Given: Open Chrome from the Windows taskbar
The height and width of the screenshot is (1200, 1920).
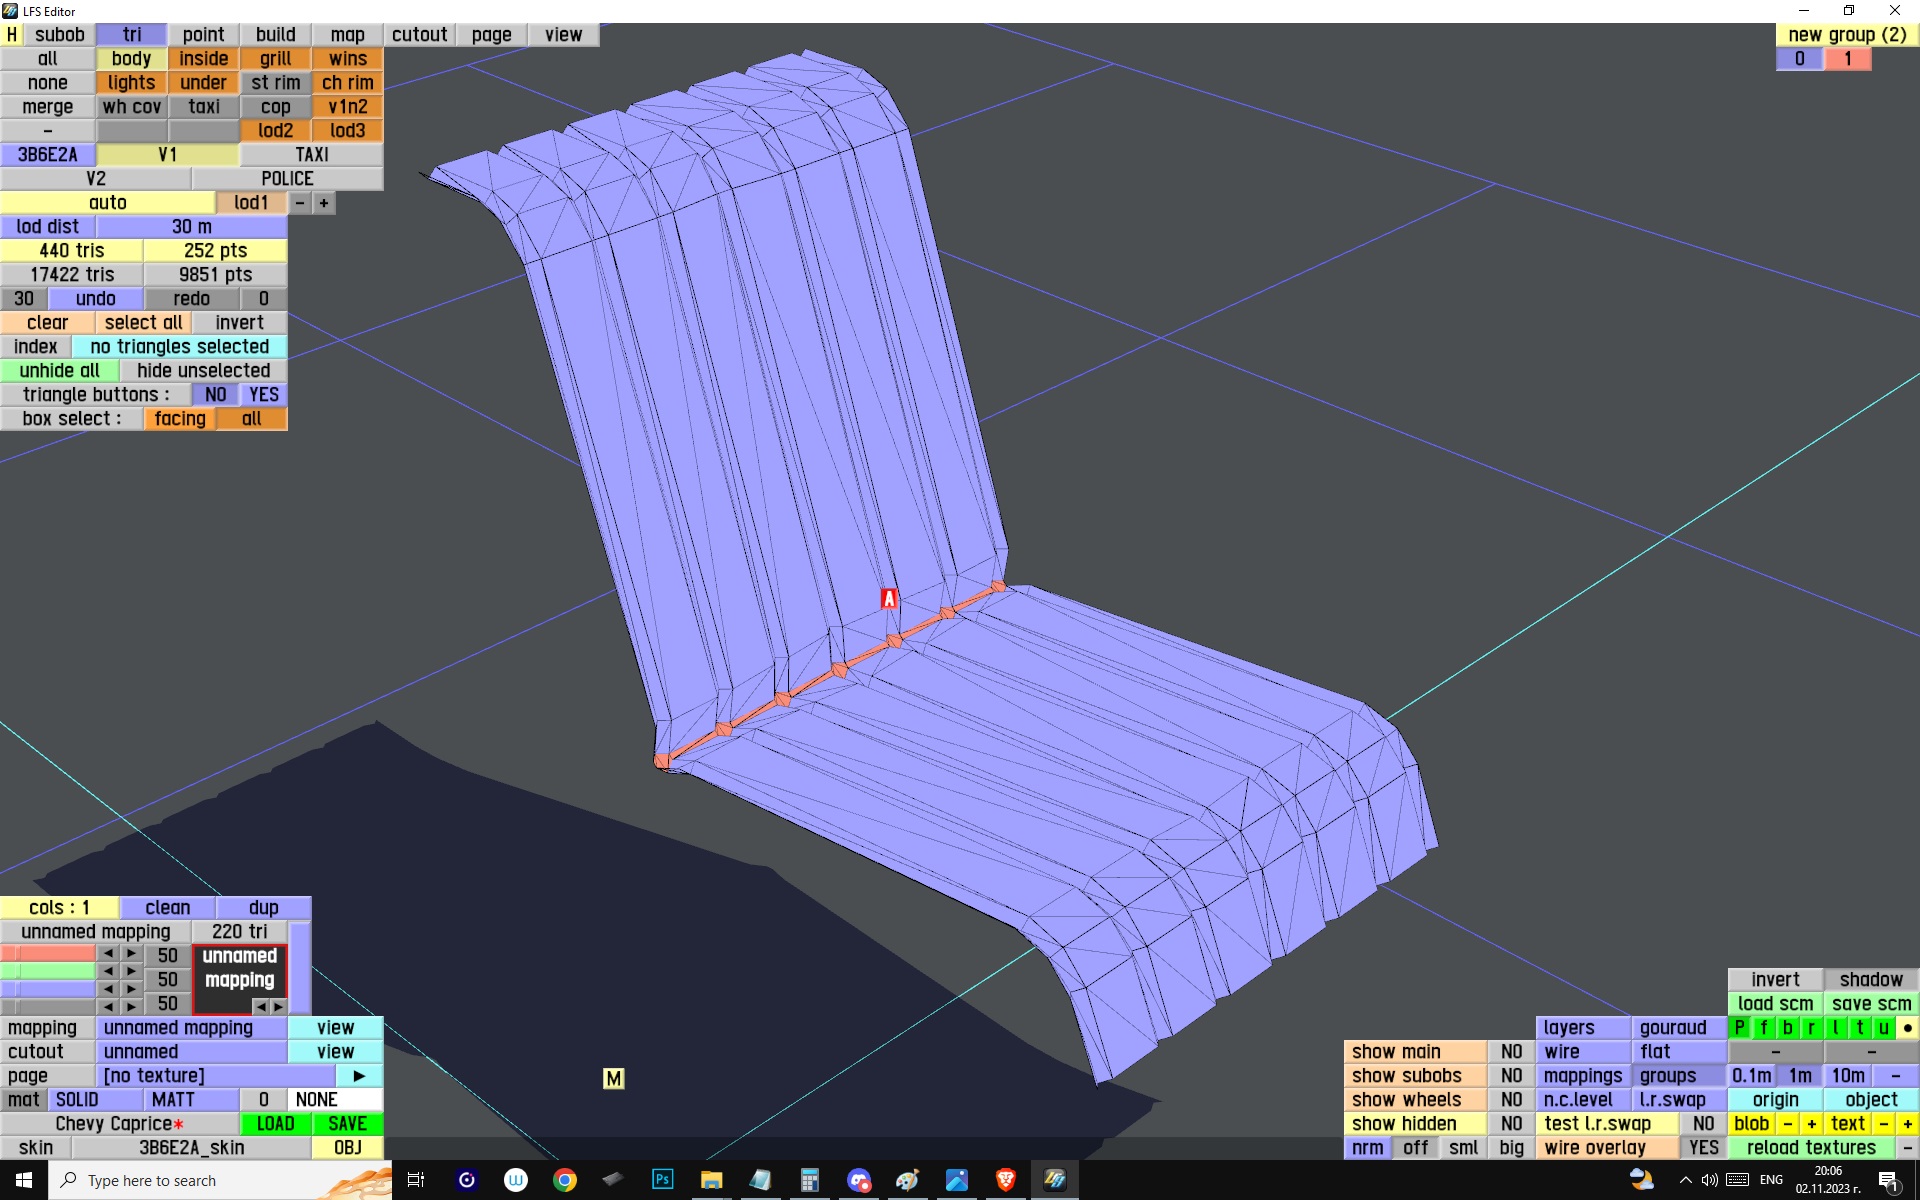Looking at the screenshot, I should (x=565, y=1180).
